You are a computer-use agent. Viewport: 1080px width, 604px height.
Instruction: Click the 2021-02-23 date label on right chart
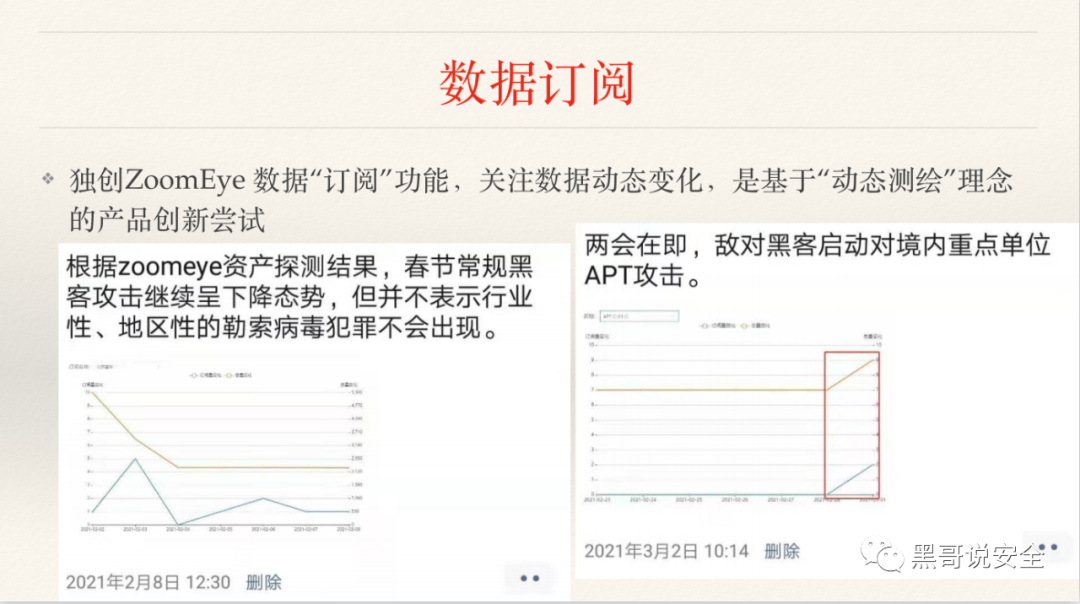[x=596, y=499]
